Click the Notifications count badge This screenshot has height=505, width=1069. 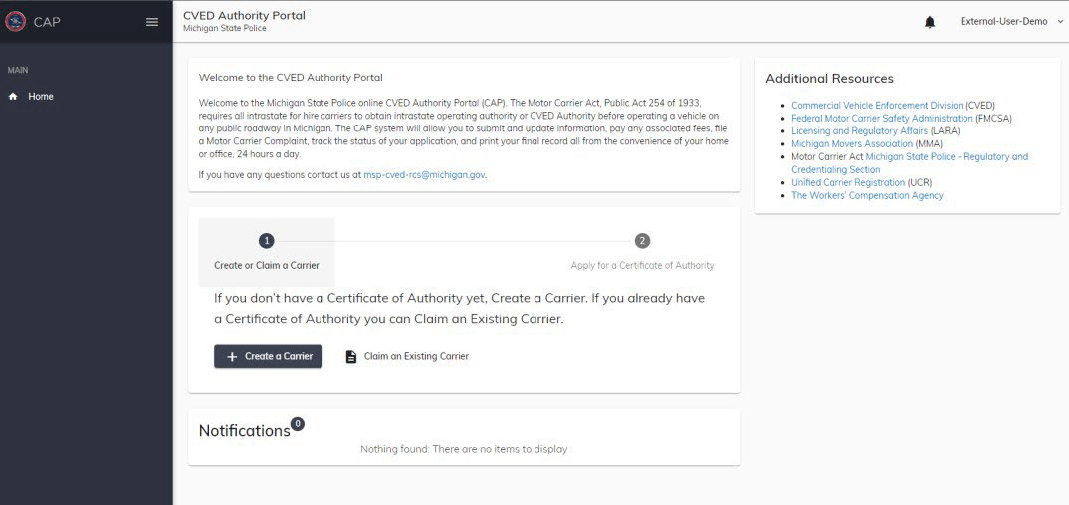pos(297,424)
